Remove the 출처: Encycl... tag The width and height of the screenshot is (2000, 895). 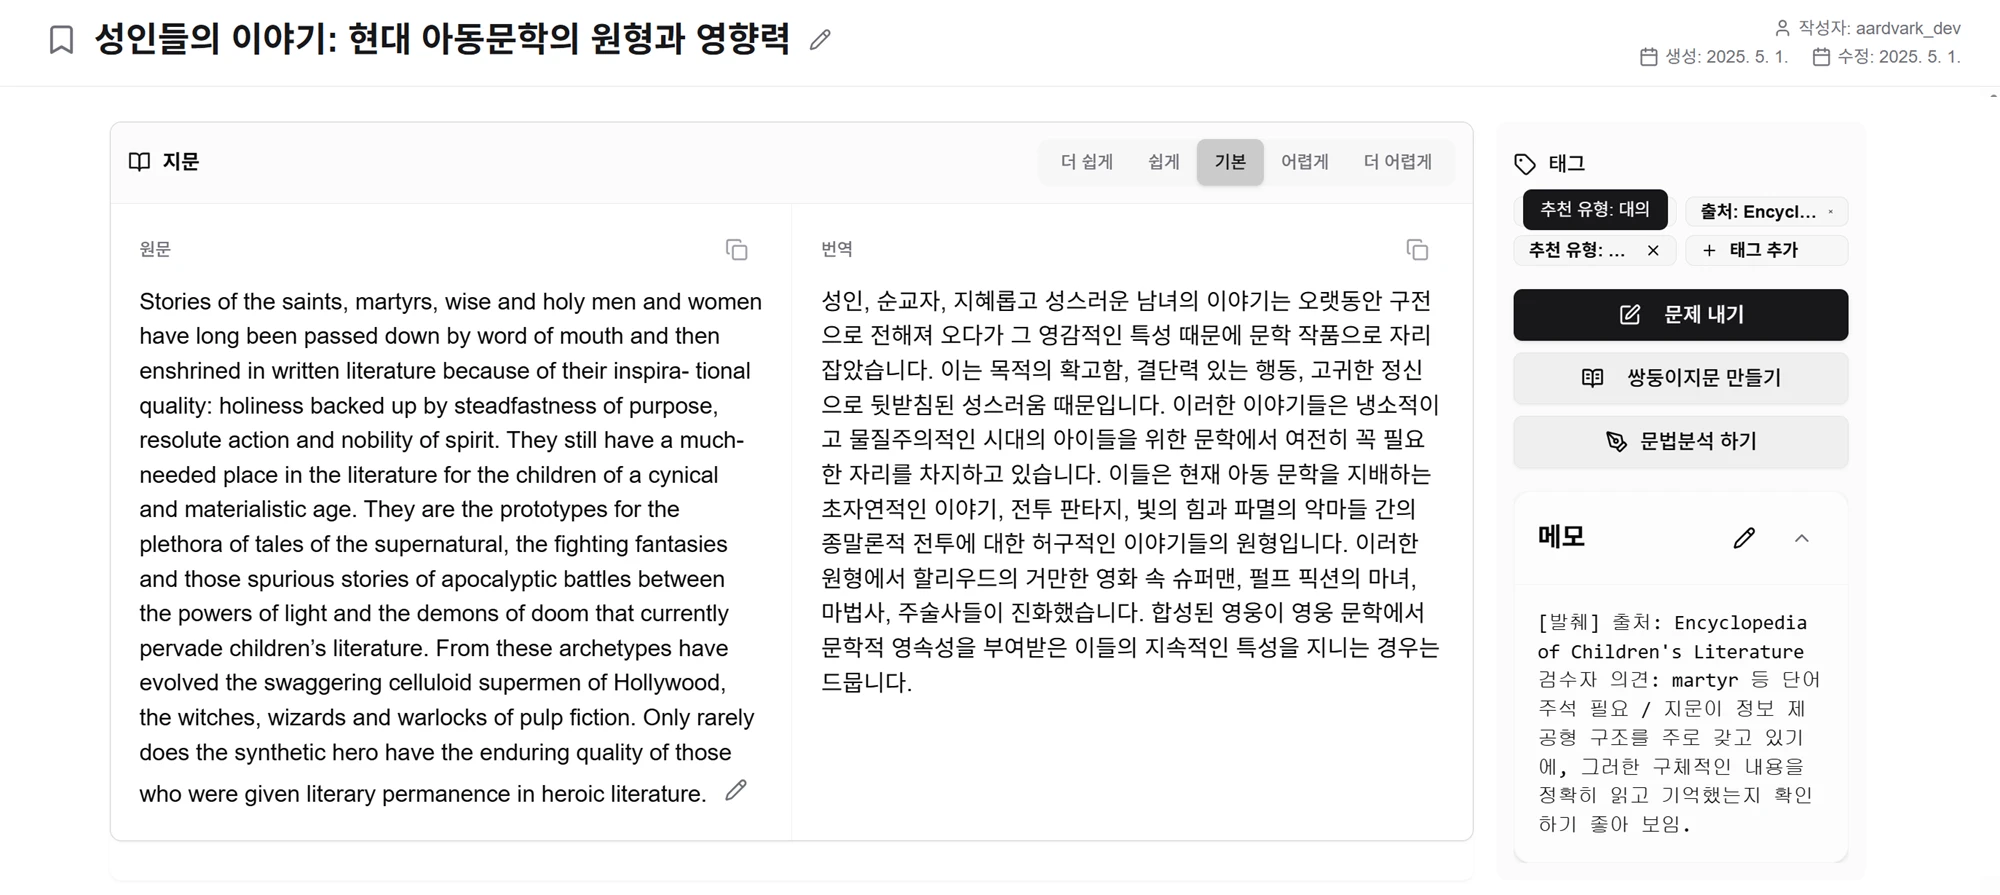pos(1831,212)
